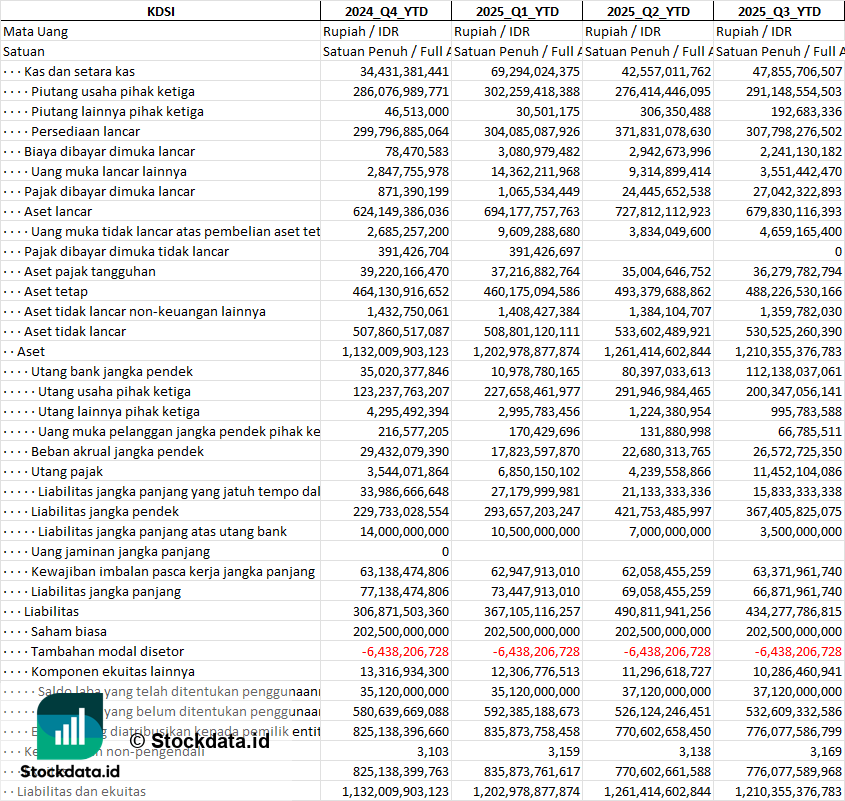This screenshot has height=801, width=845.
Task: Select the Utang pajak row label
Action: coord(67,471)
